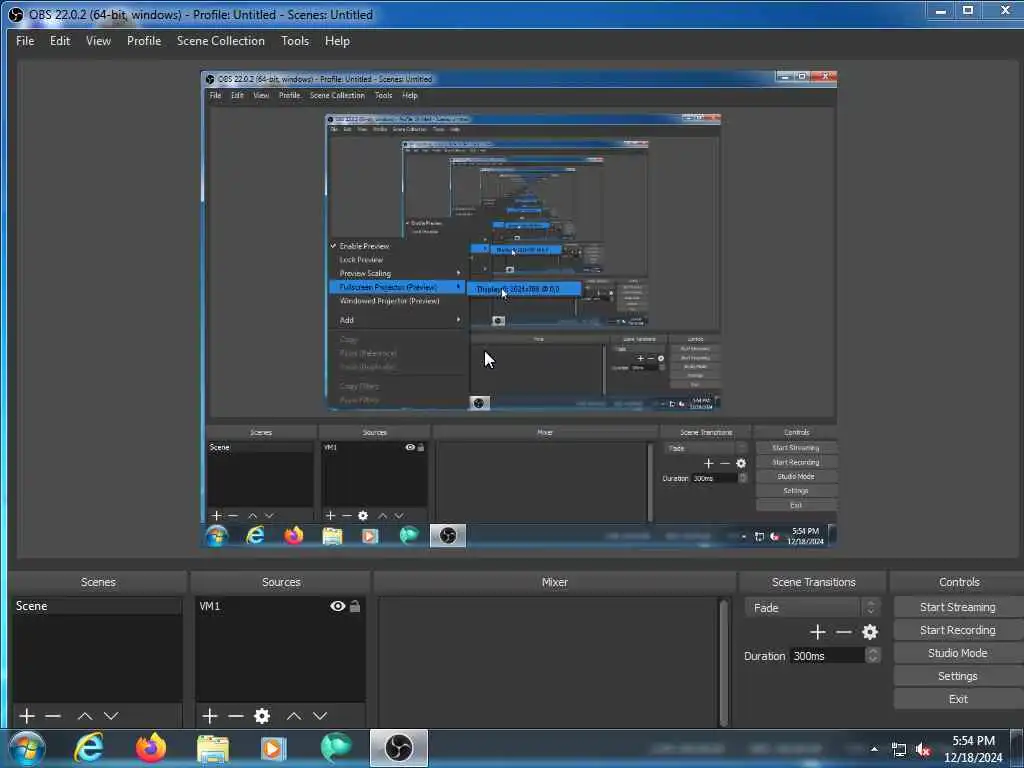Remove scene transition with minus icon
The height and width of the screenshot is (768, 1024).
coord(844,632)
